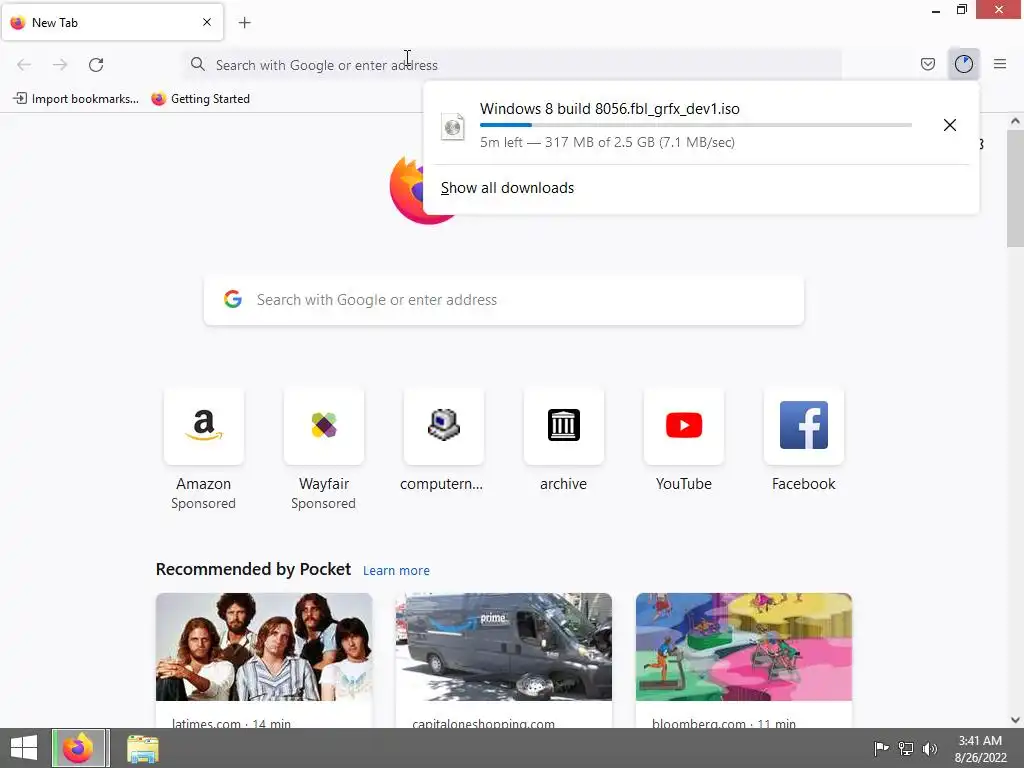
Task: Click the scrollbar down arrow
Action: click(x=1015, y=720)
